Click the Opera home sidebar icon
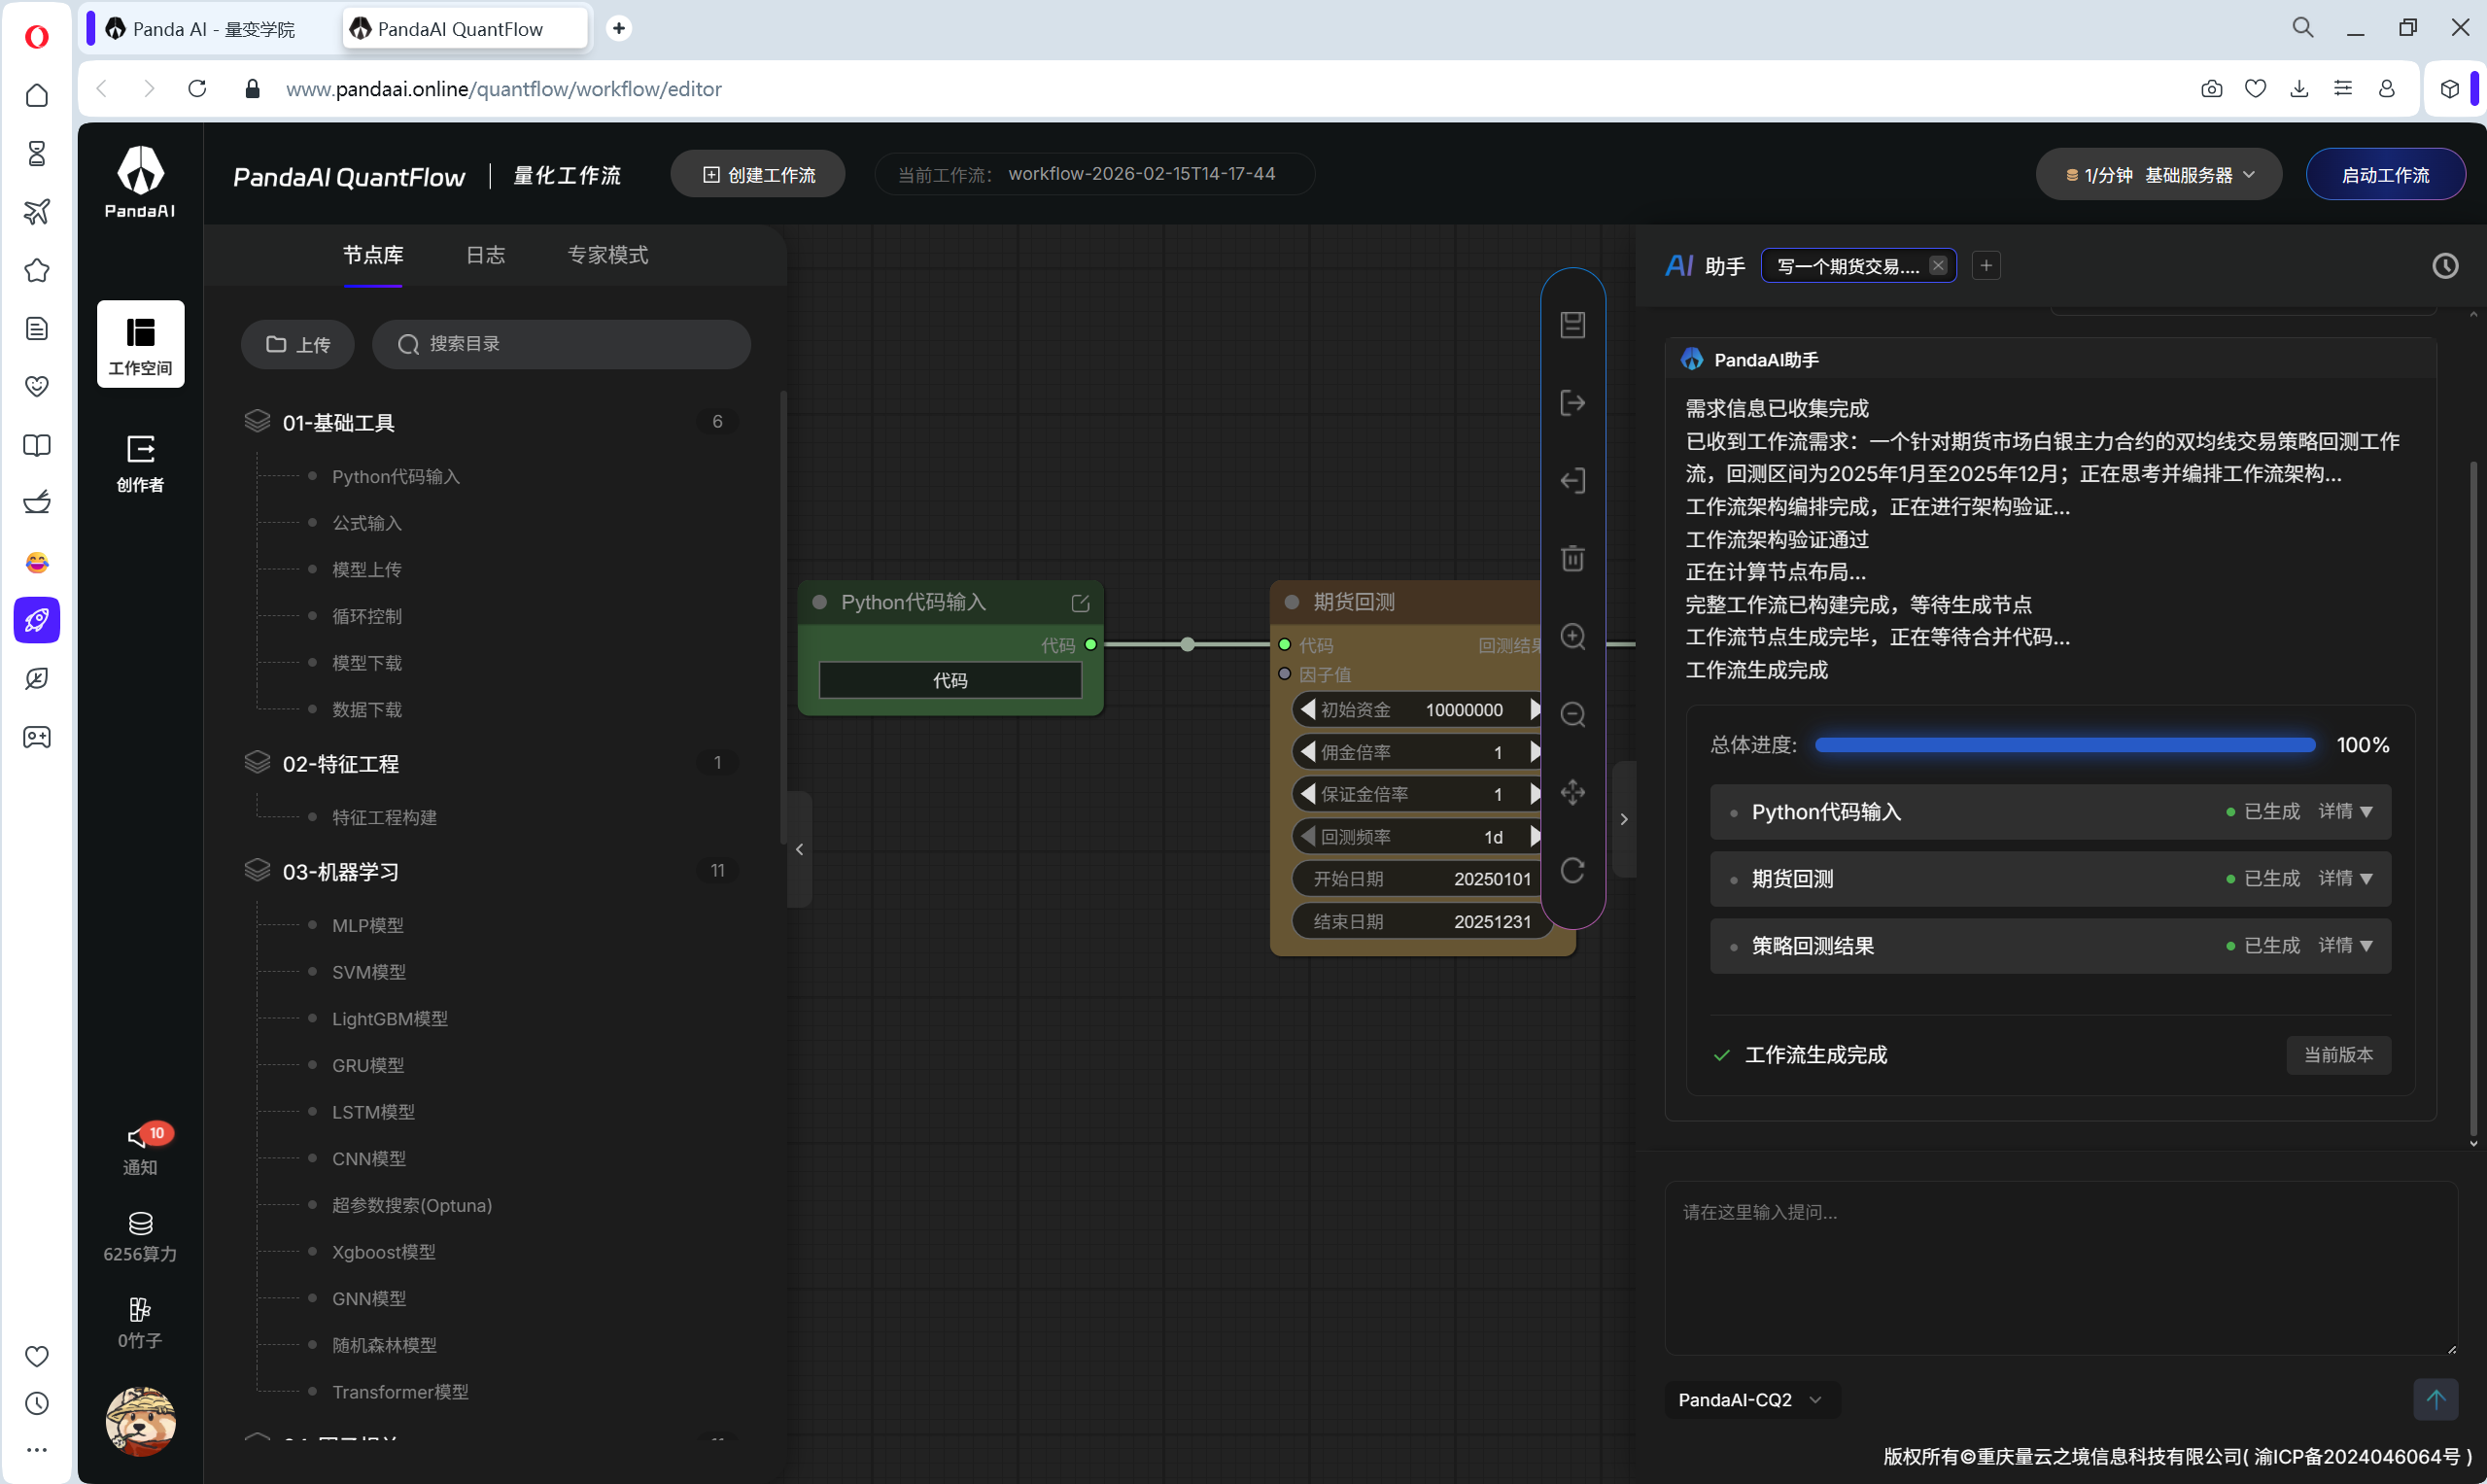 pyautogui.click(x=37, y=95)
